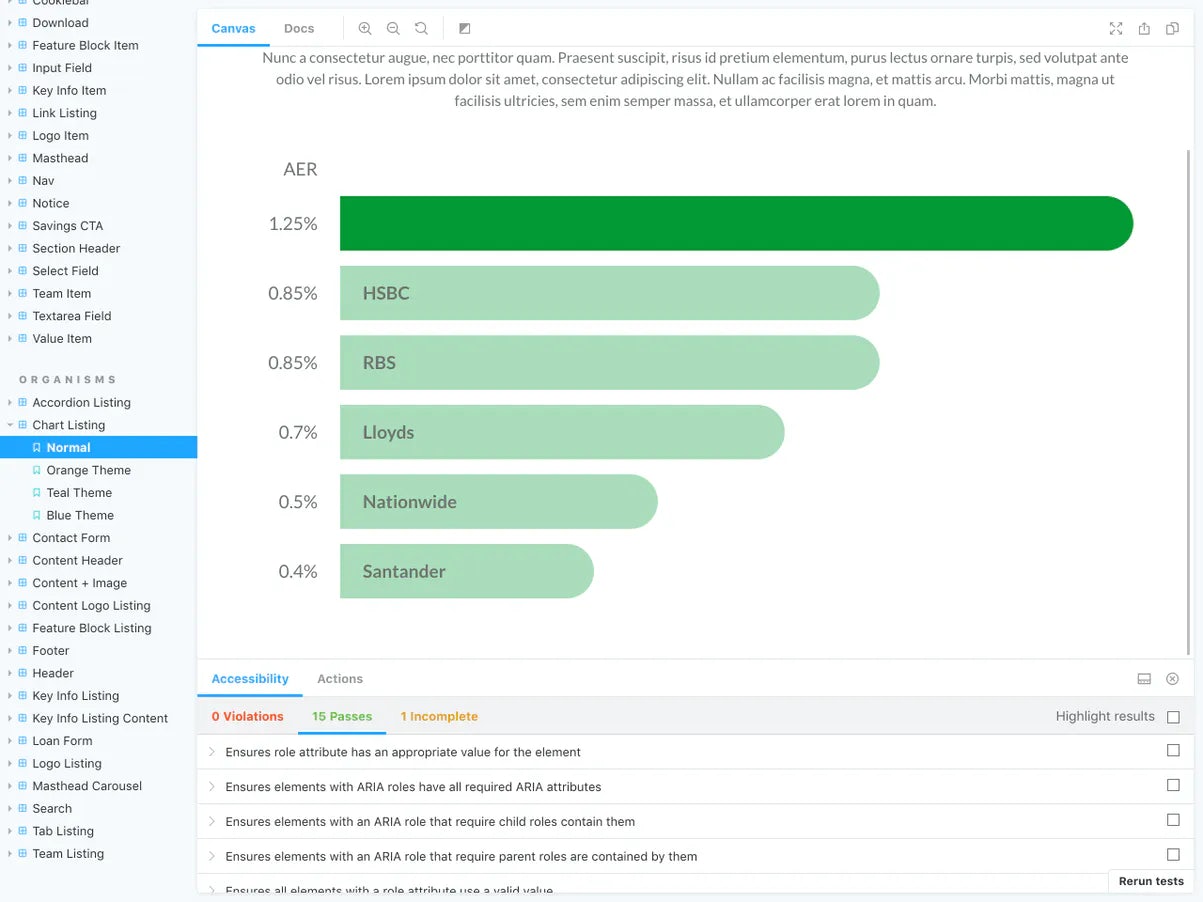The image size is (1203, 902).
Task: Show the 15 Passes results
Action: point(342,717)
